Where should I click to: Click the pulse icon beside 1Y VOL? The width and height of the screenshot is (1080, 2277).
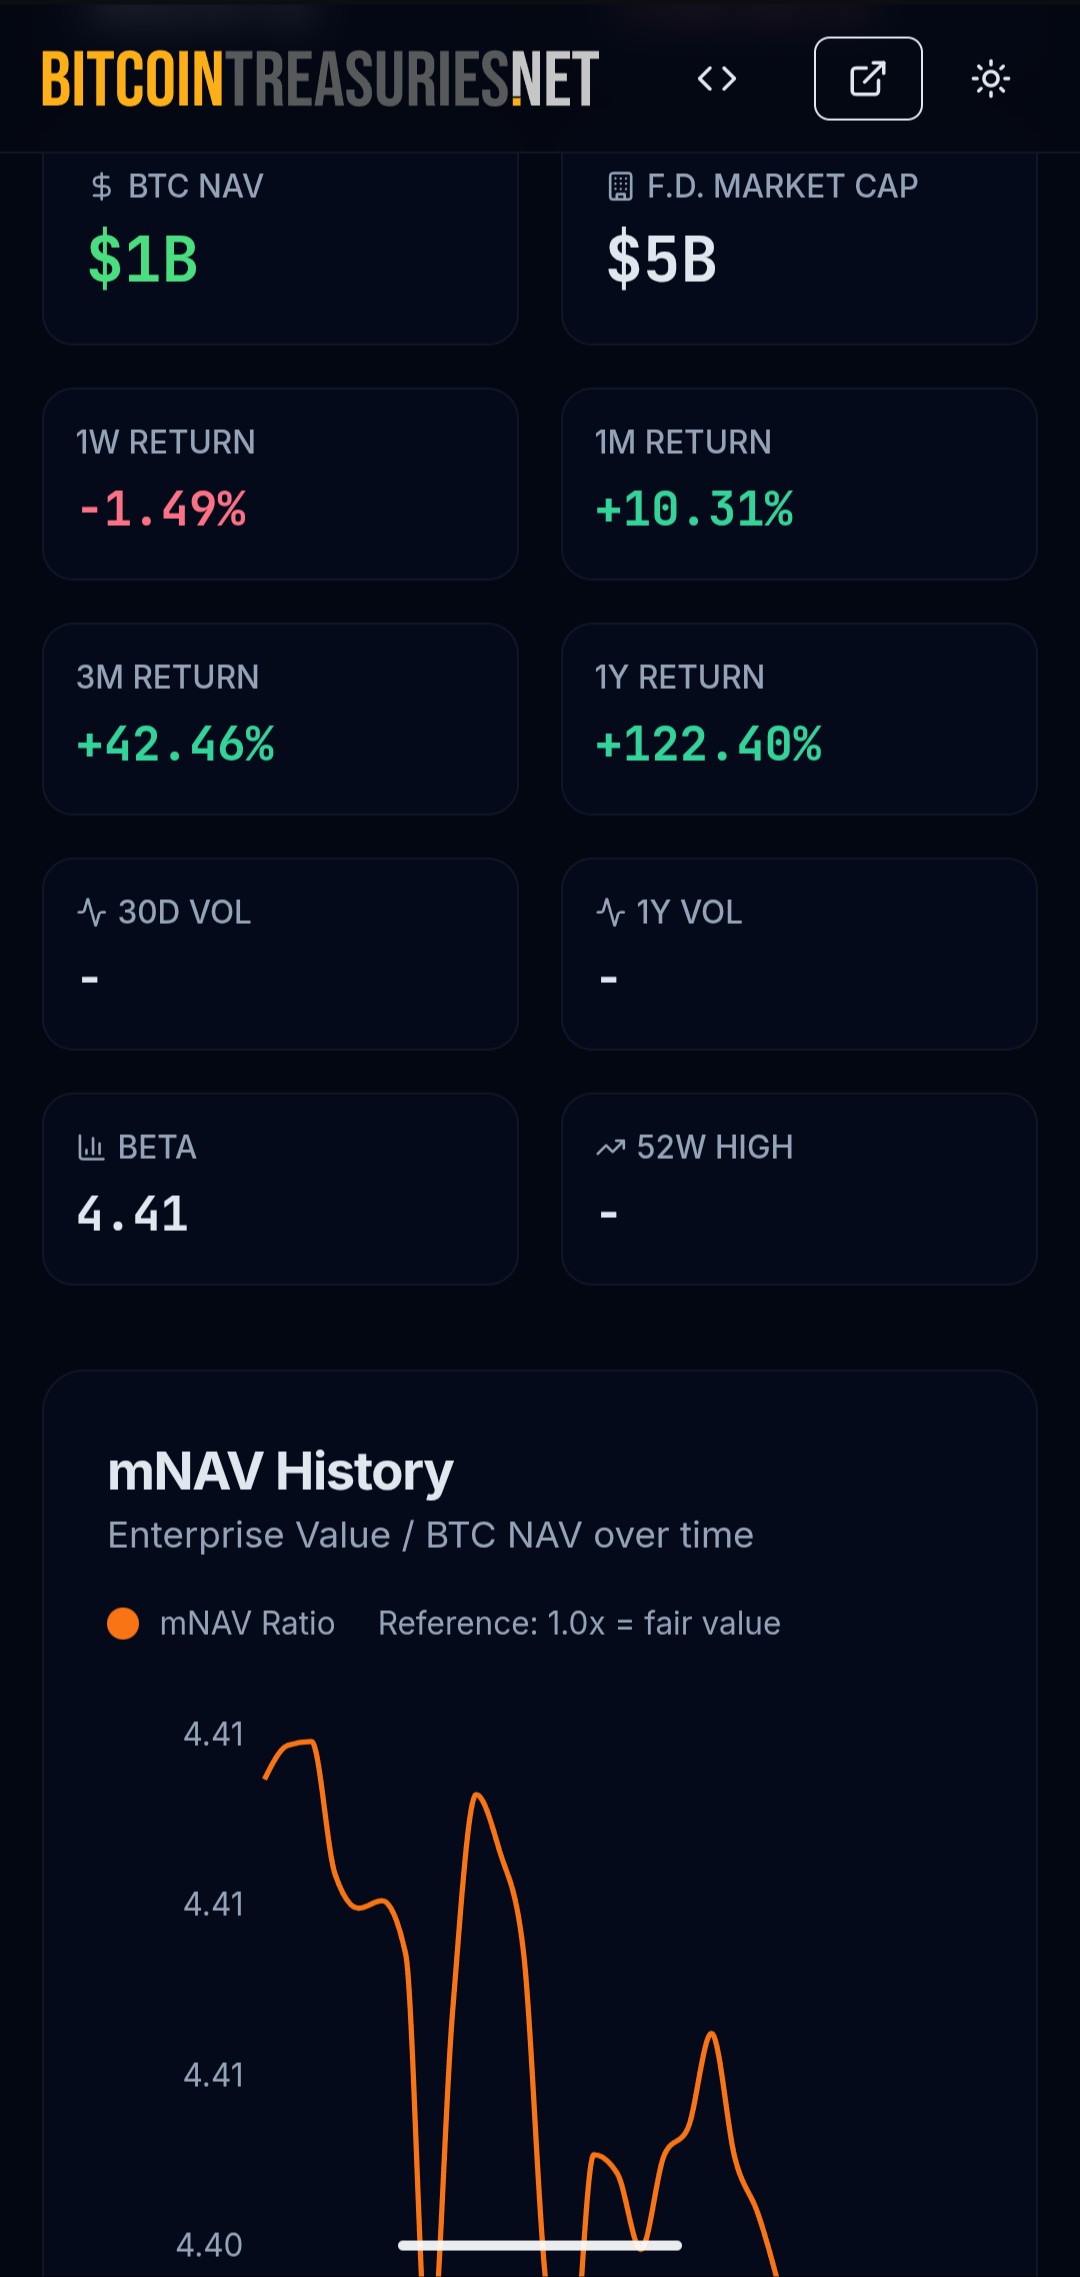pyautogui.click(x=610, y=912)
